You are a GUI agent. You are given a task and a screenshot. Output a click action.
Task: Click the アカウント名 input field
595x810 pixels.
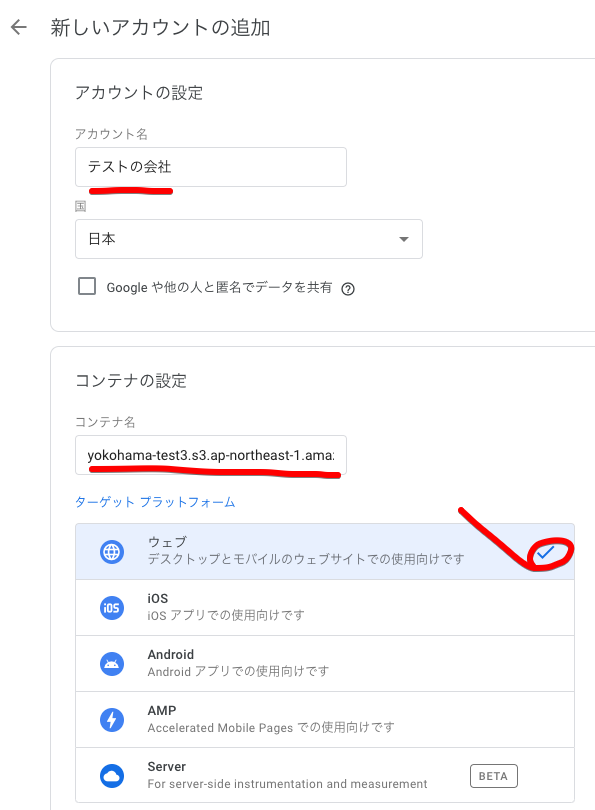click(210, 166)
